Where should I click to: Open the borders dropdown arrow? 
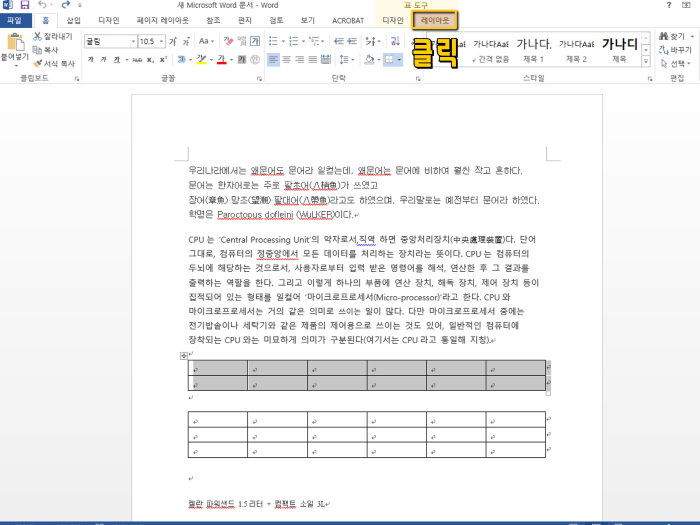pyautogui.click(x=399, y=59)
